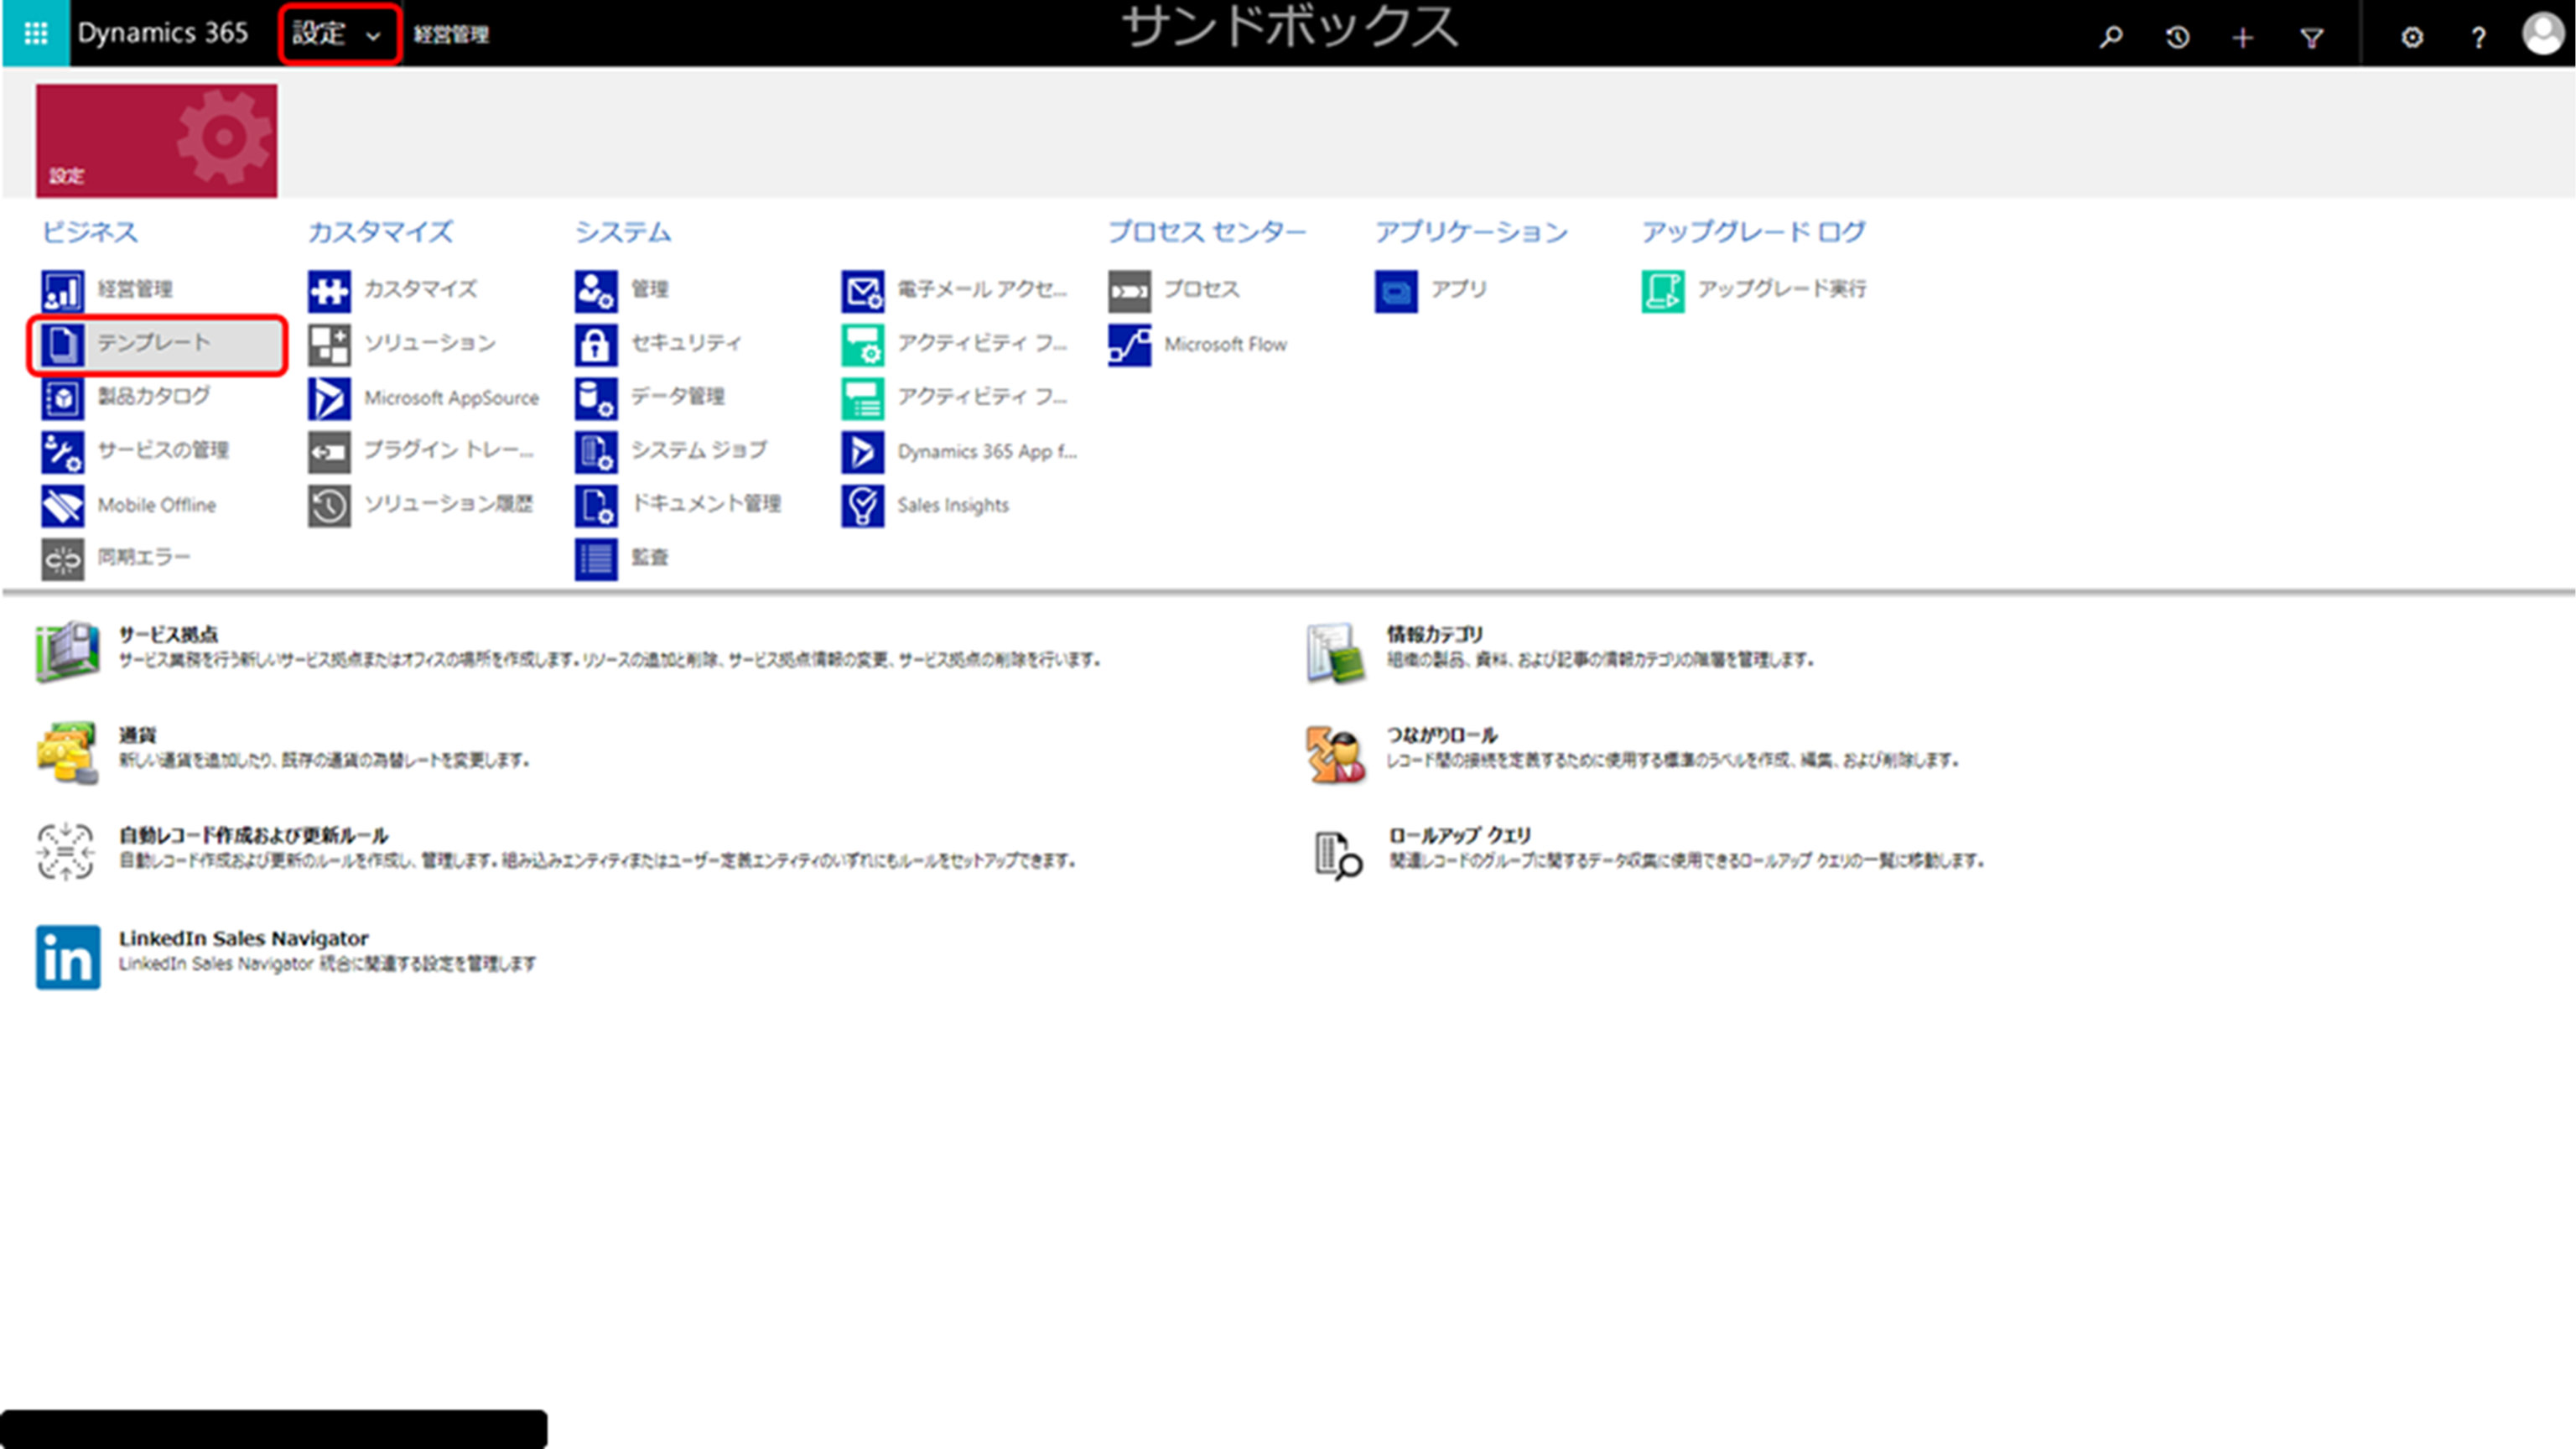The width and height of the screenshot is (2576, 1449).
Task: Click the Microsoft AppSource icon
Action: (329, 398)
